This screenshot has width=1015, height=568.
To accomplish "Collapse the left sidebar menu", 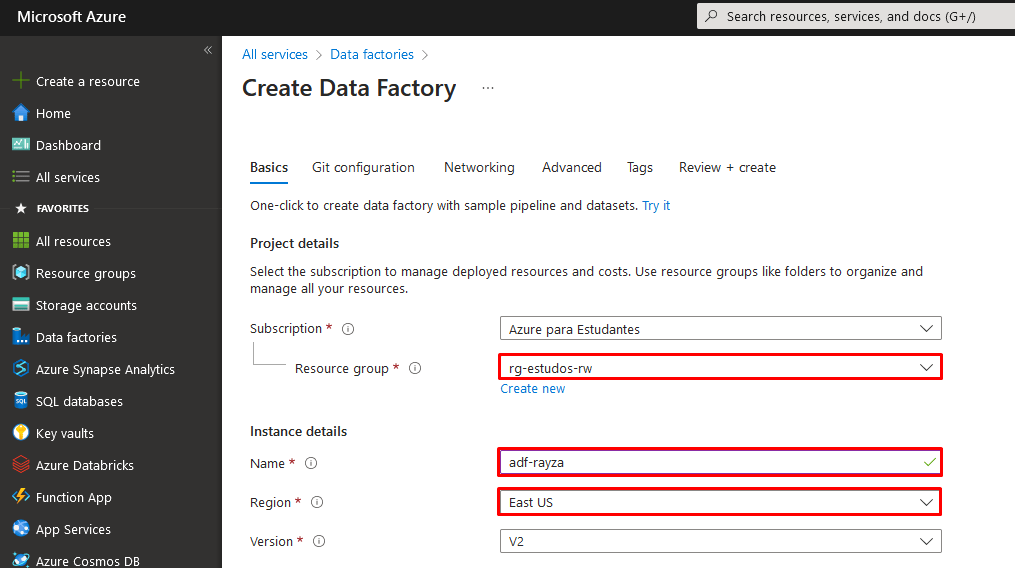I will (208, 50).
